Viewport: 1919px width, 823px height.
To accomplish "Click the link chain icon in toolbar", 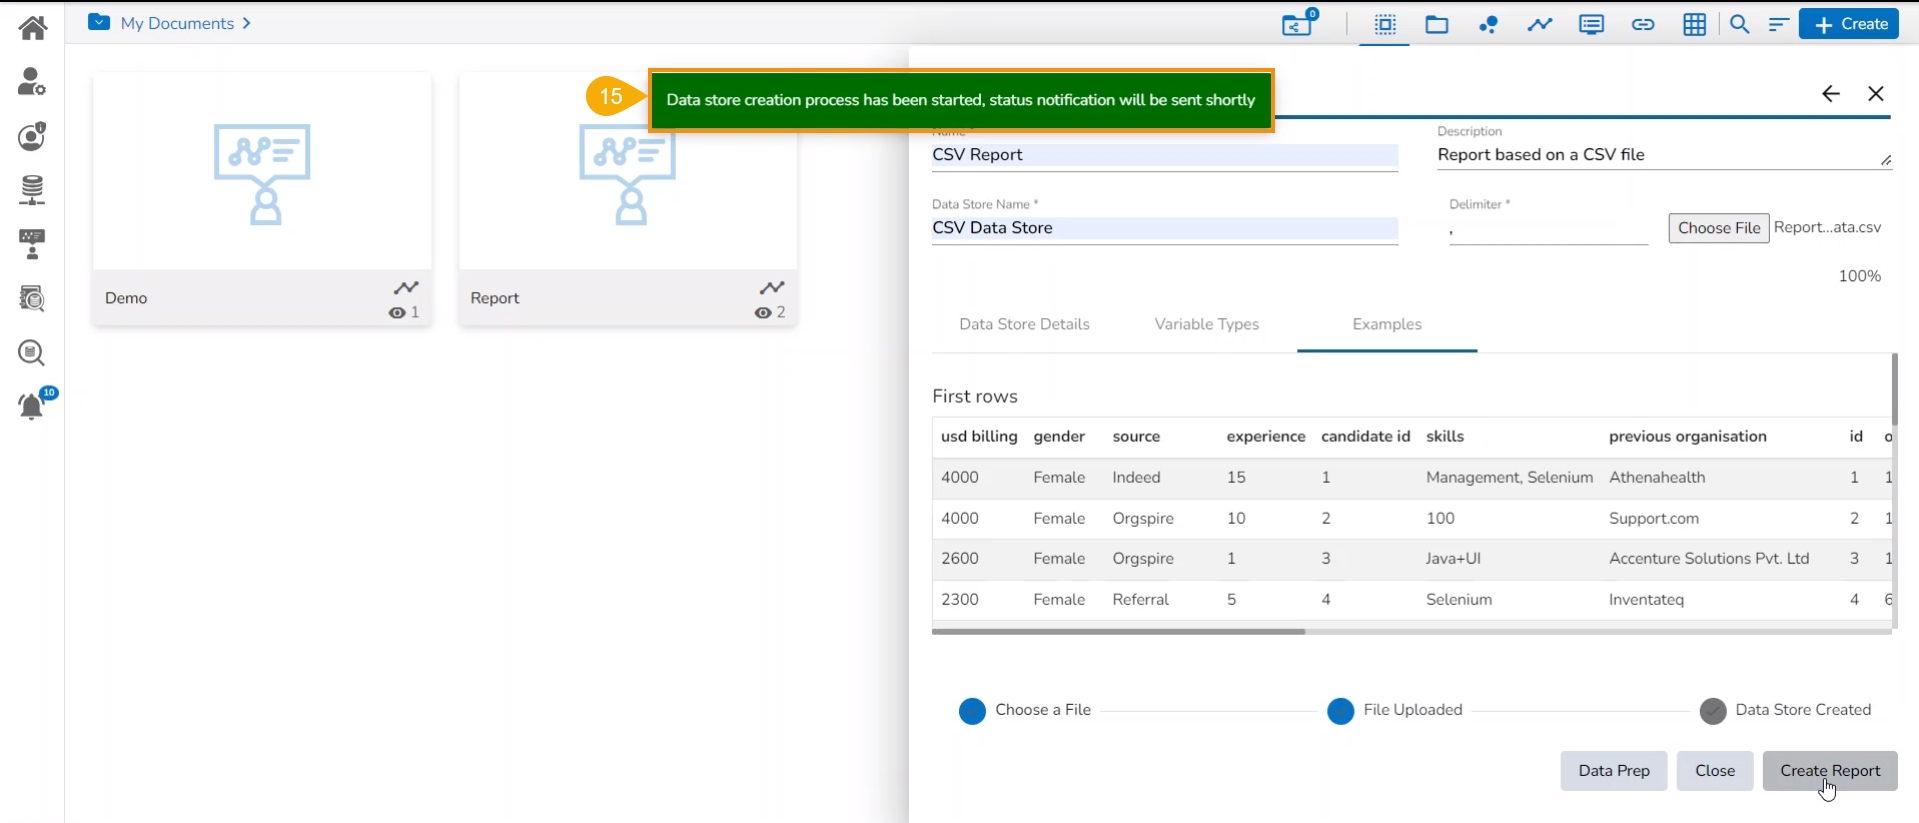I will click(1642, 25).
